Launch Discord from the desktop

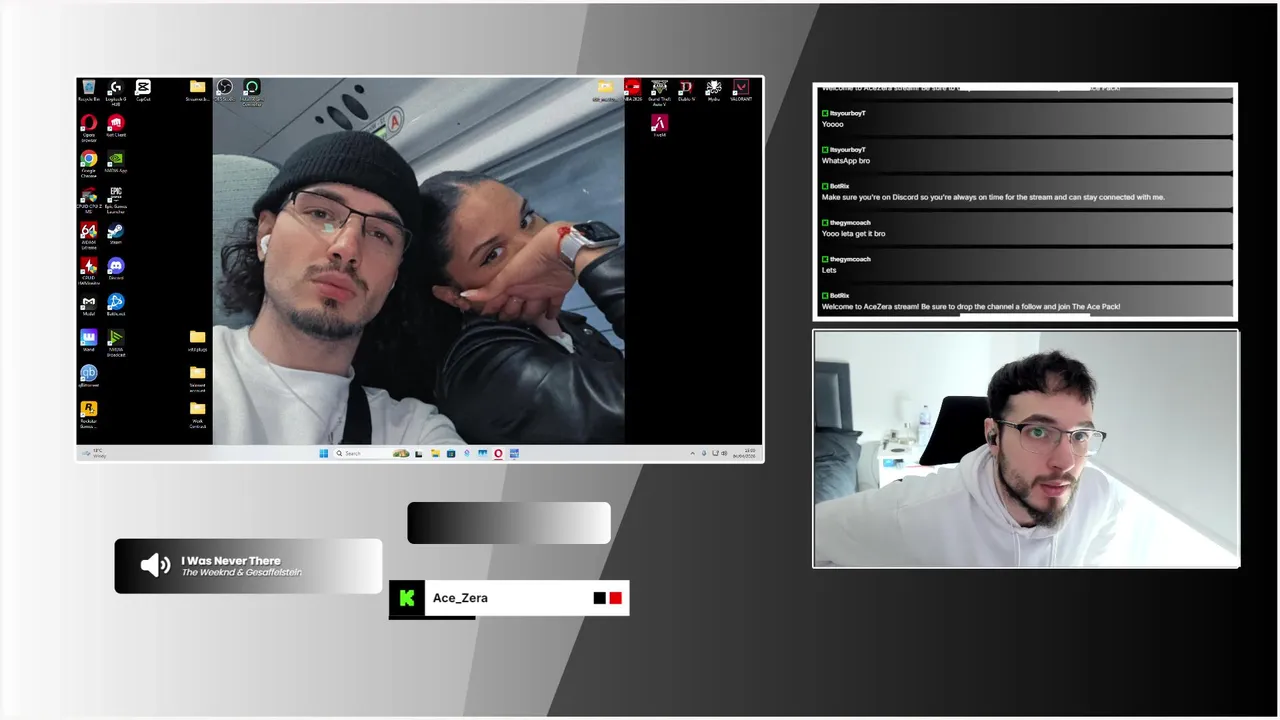[x=116, y=270]
